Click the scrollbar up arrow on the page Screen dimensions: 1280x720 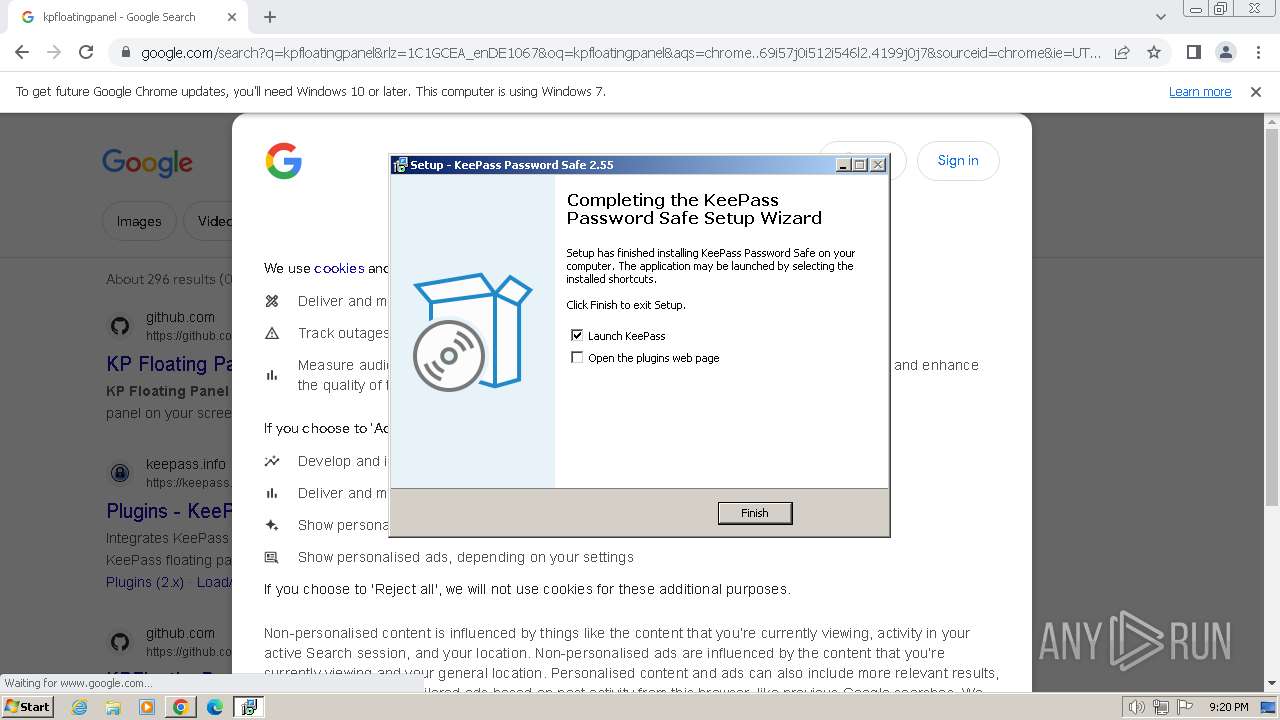1272,121
